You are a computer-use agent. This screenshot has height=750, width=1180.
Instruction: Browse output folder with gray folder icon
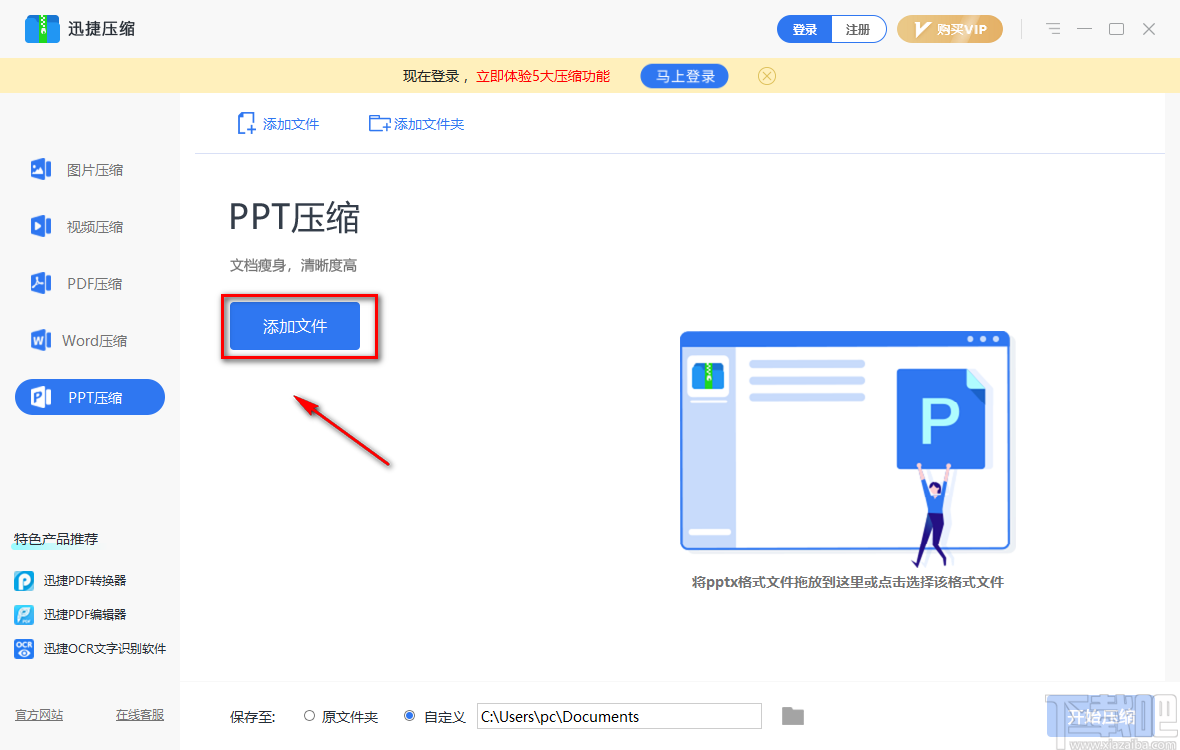[792, 716]
